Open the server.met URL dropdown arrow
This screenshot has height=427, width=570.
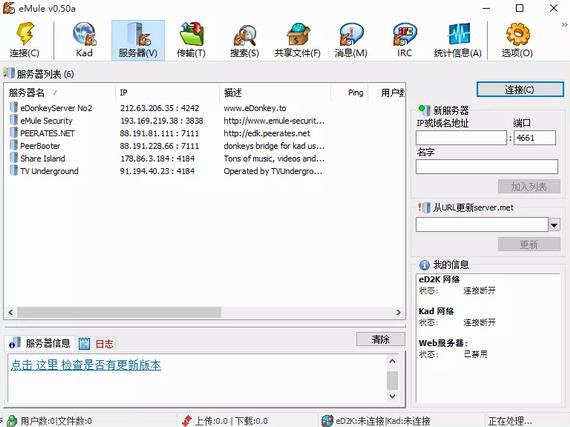tap(554, 225)
